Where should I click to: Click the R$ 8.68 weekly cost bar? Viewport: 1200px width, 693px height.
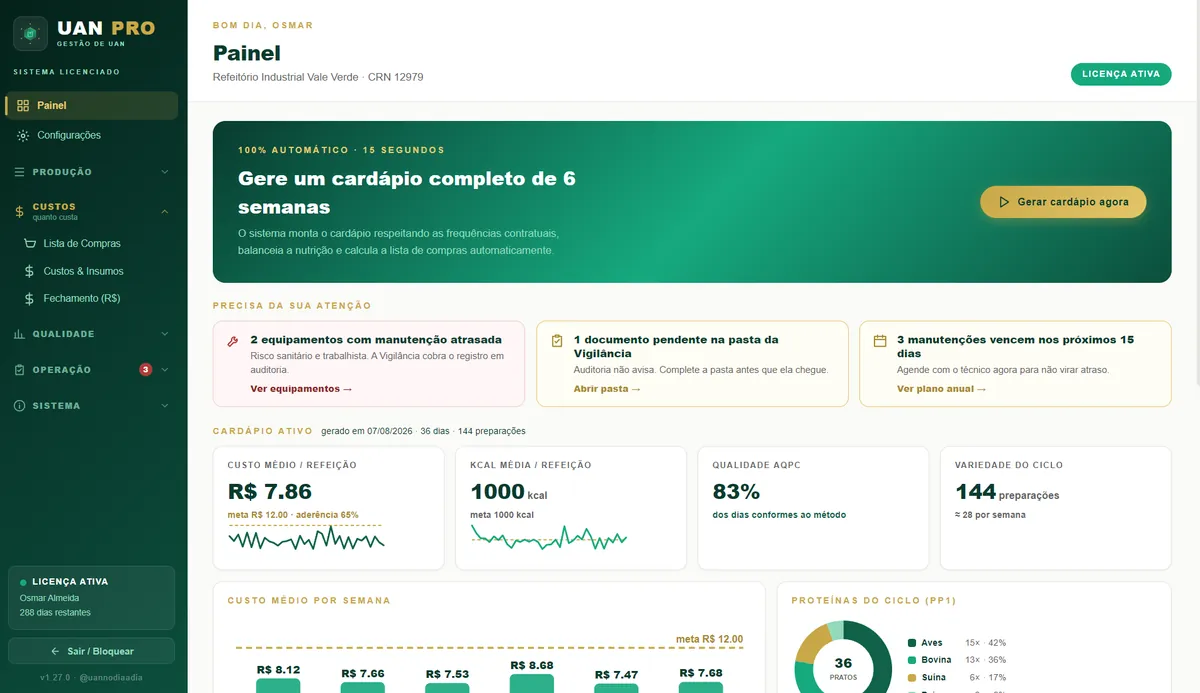click(x=532, y=684)
